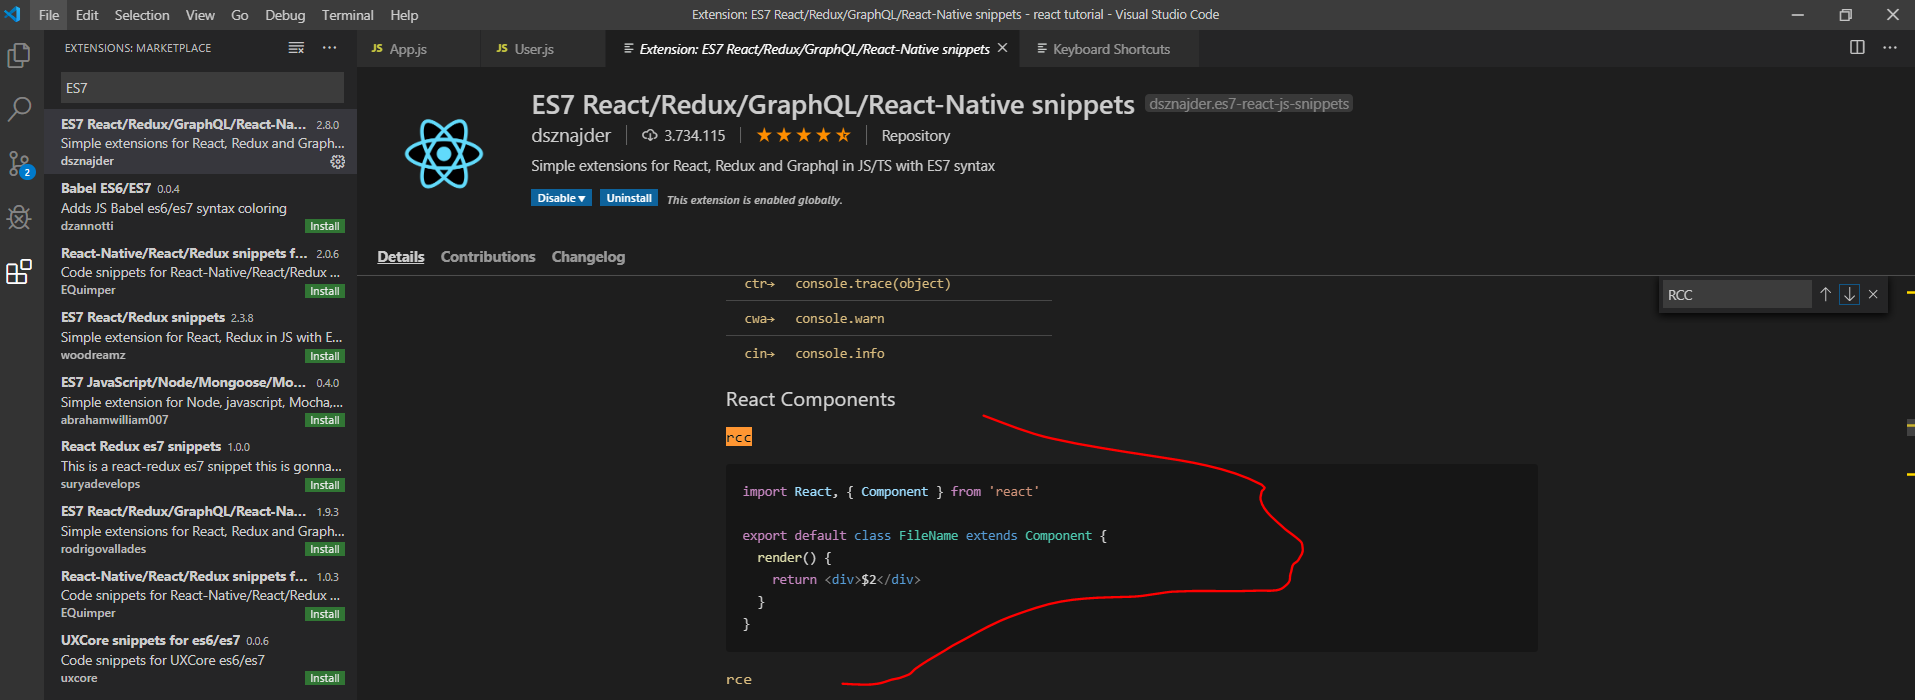Close the find widget
The height and width of the screenshot is (700, 1915).
[1873, 295]
